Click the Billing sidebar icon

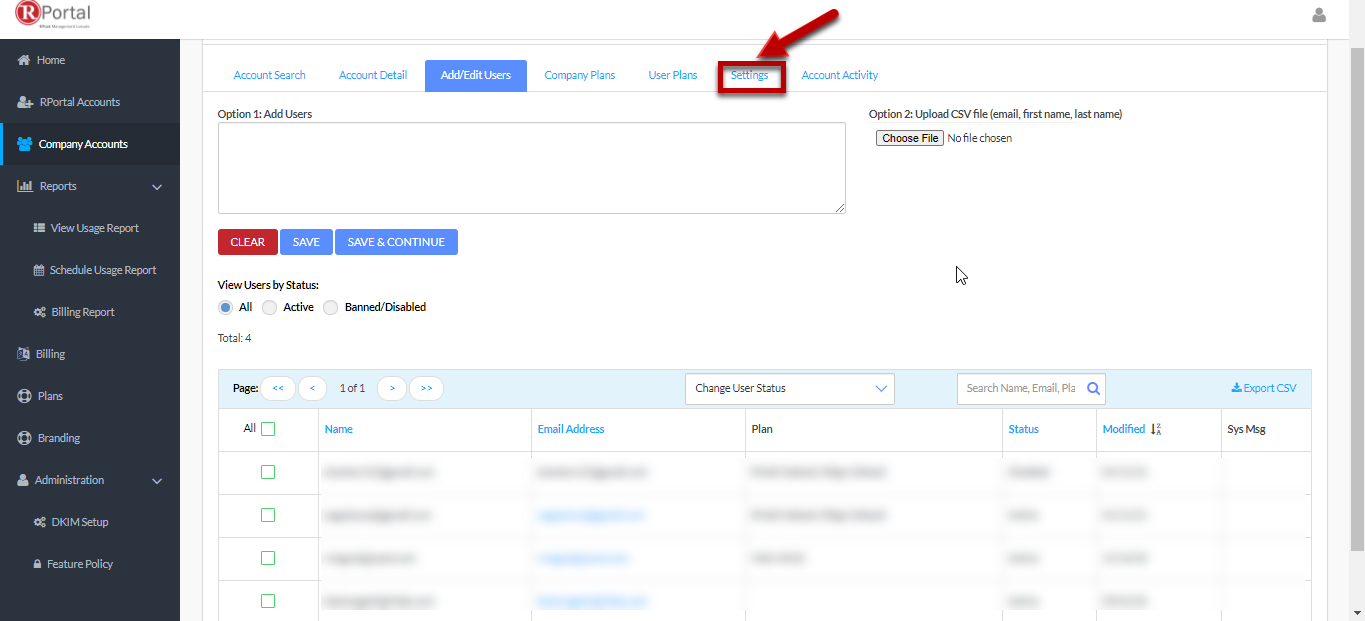24,354
